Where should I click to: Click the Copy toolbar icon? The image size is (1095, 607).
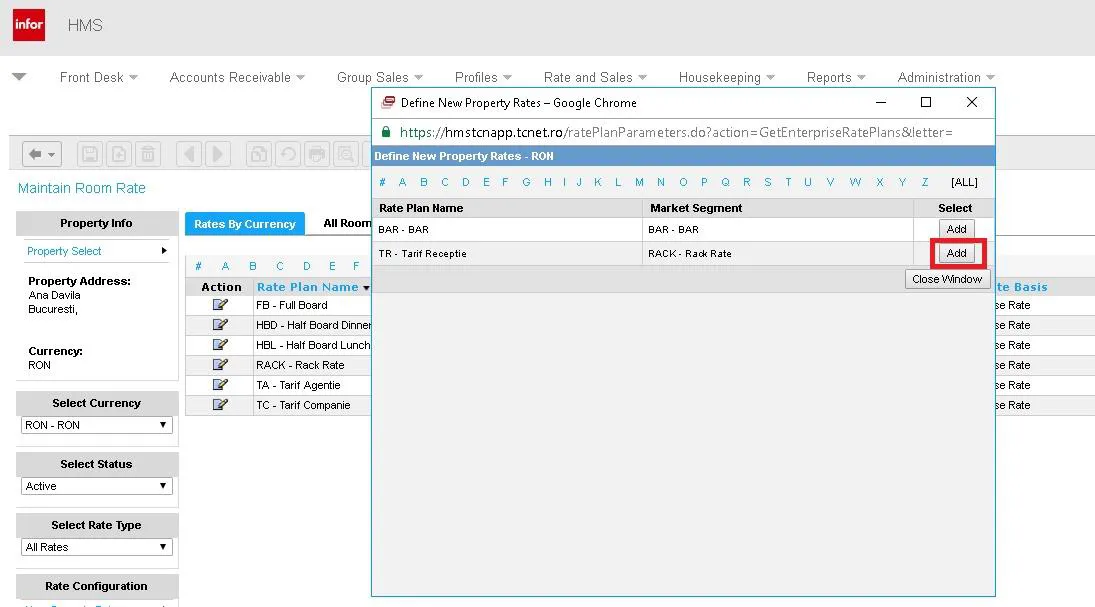(258, 154)
